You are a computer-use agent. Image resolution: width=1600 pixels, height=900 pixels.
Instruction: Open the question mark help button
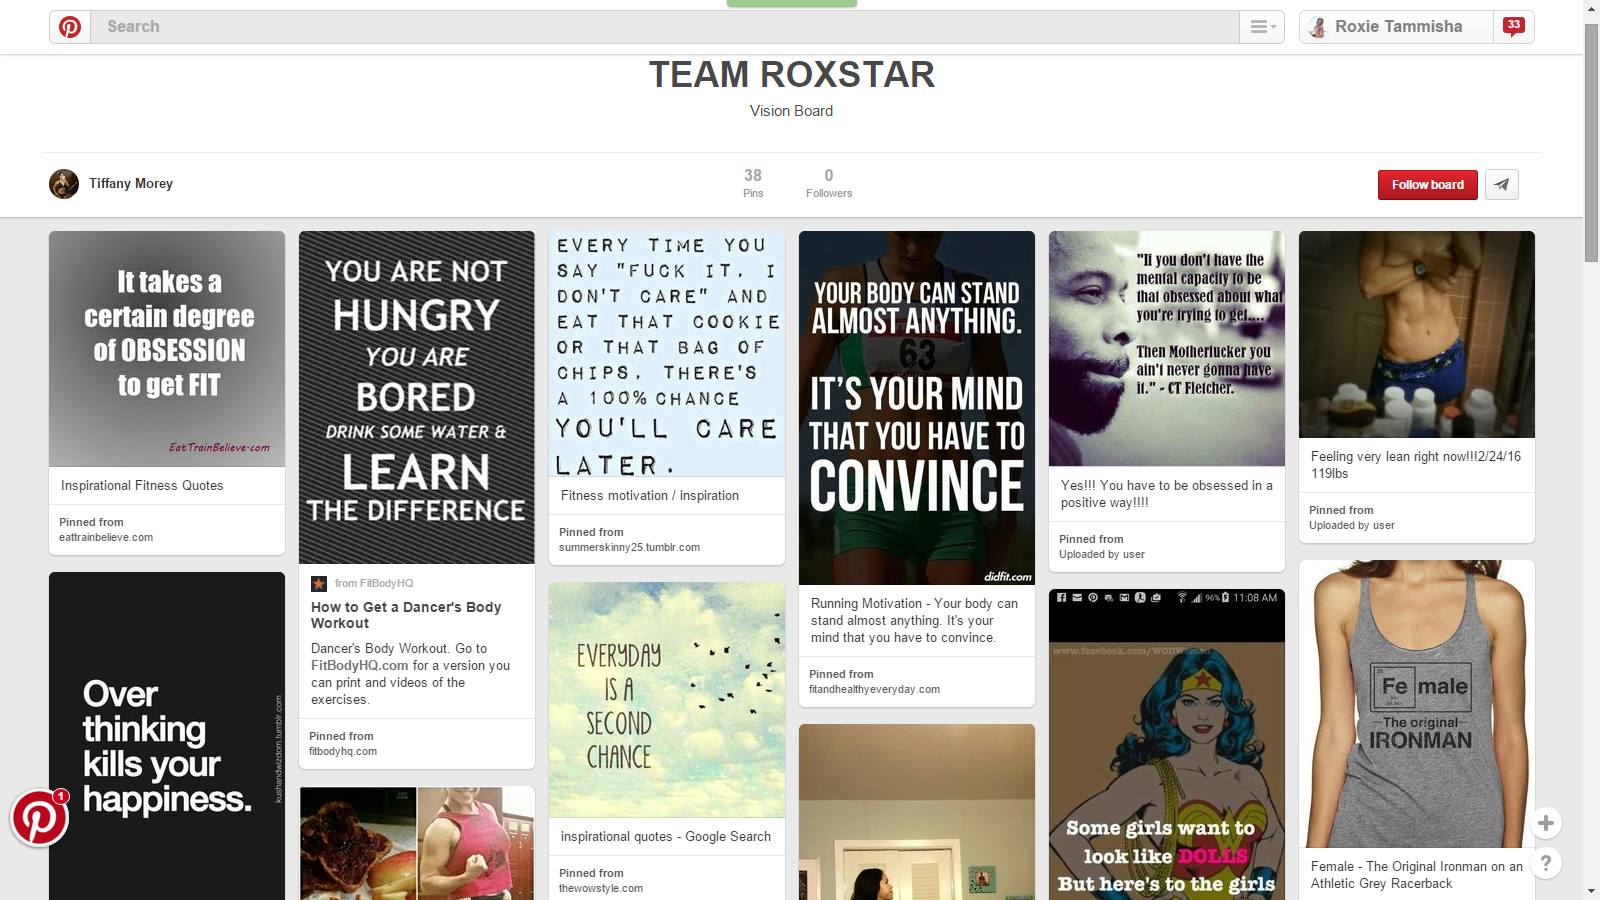pos(1546,863)
